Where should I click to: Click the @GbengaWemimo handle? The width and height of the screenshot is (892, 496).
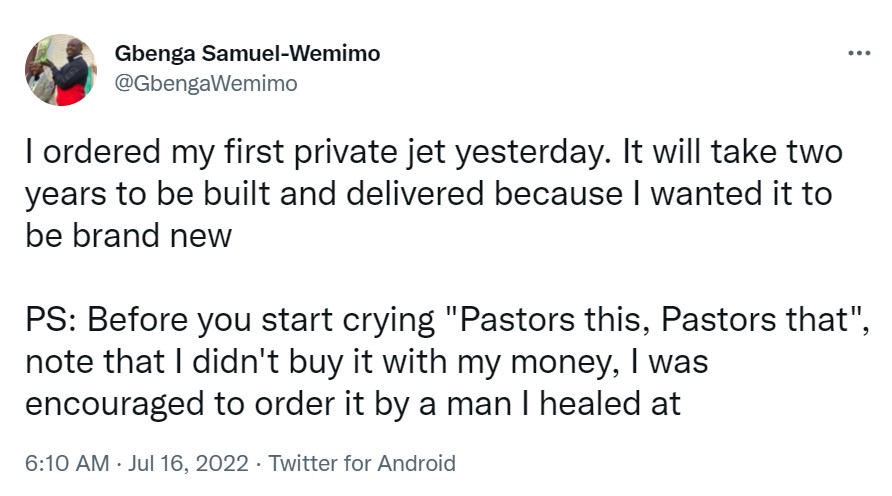(207, 84)
